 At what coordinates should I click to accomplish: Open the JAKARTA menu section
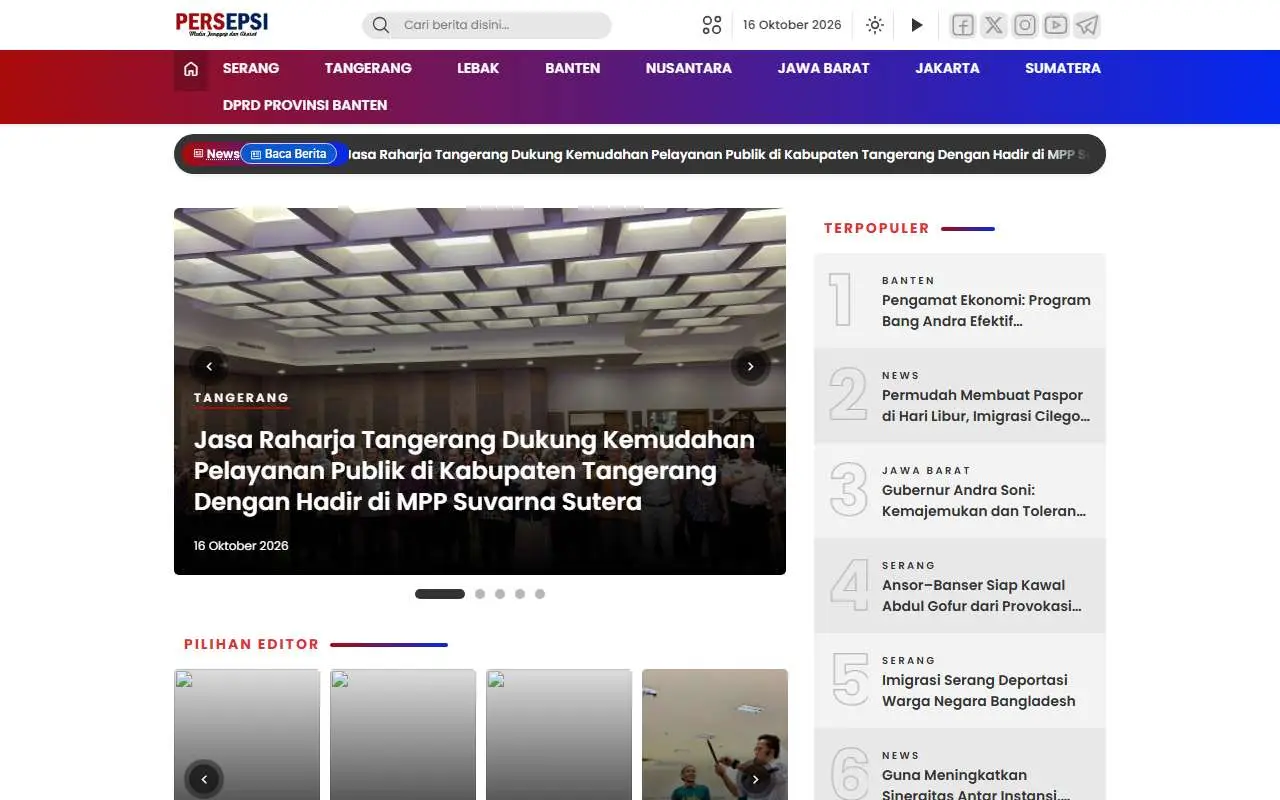click(947, 68)
